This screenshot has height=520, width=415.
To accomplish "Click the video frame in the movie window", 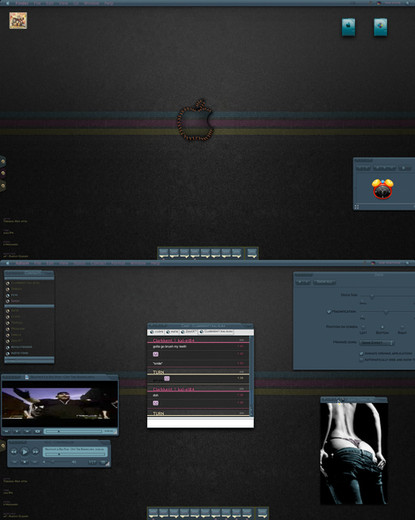I will click(60, 403).
